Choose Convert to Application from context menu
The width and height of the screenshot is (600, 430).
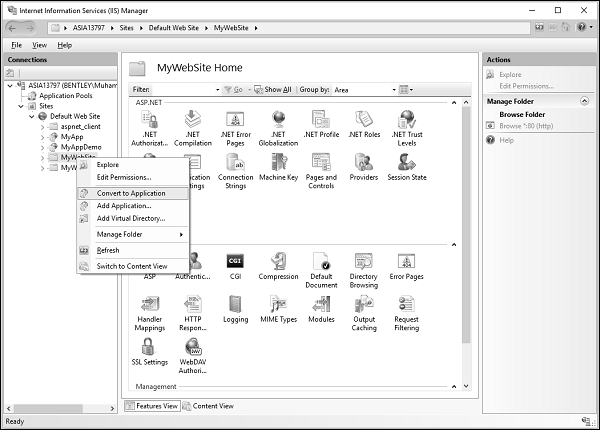[132, 194]
